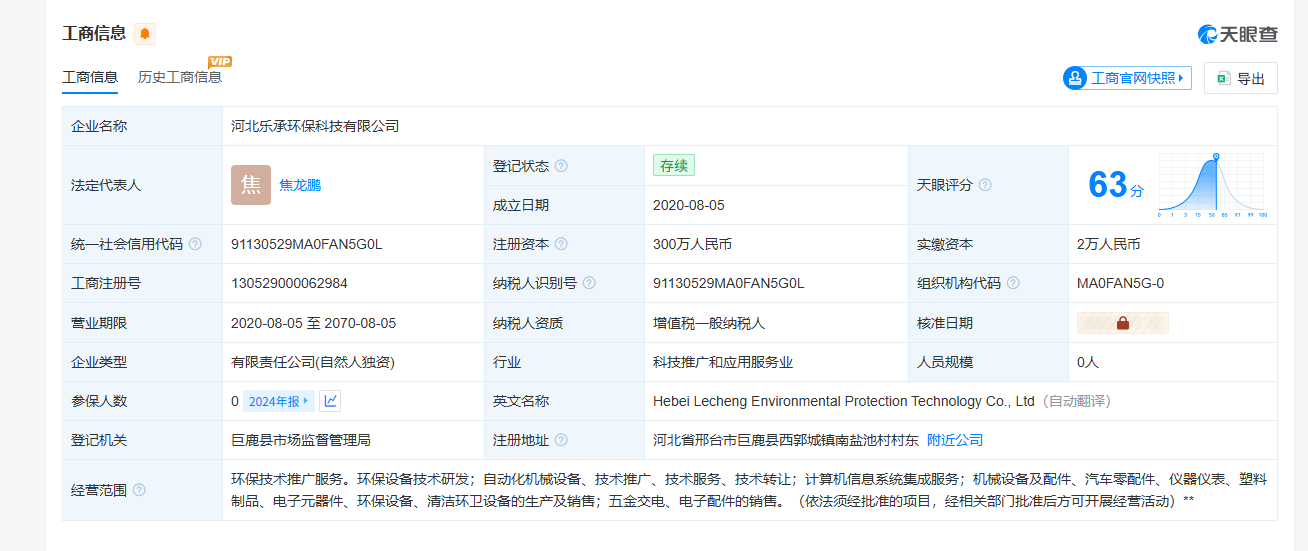This screenshot has height=551, width=1308.
Task: Select registration authority 巨鹿县市场监督管理局
Action: 301,440
